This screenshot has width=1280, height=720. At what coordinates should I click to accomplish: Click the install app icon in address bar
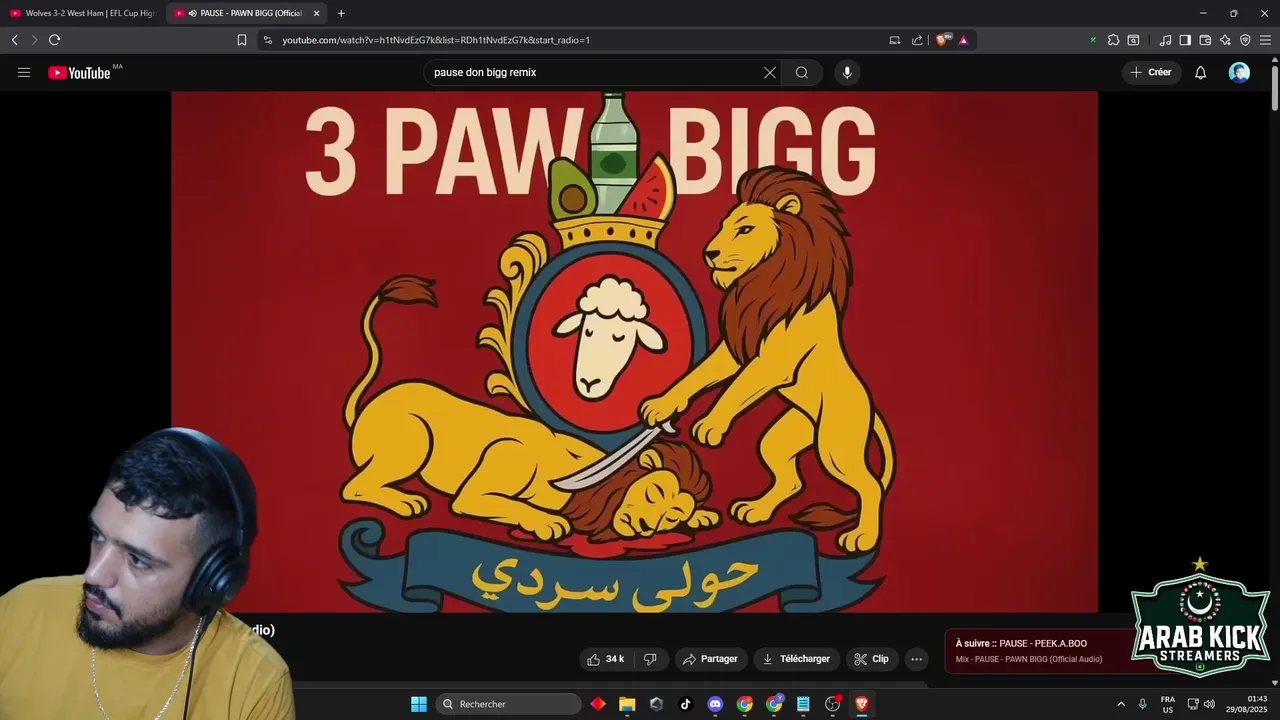click(x=895, y=40)
